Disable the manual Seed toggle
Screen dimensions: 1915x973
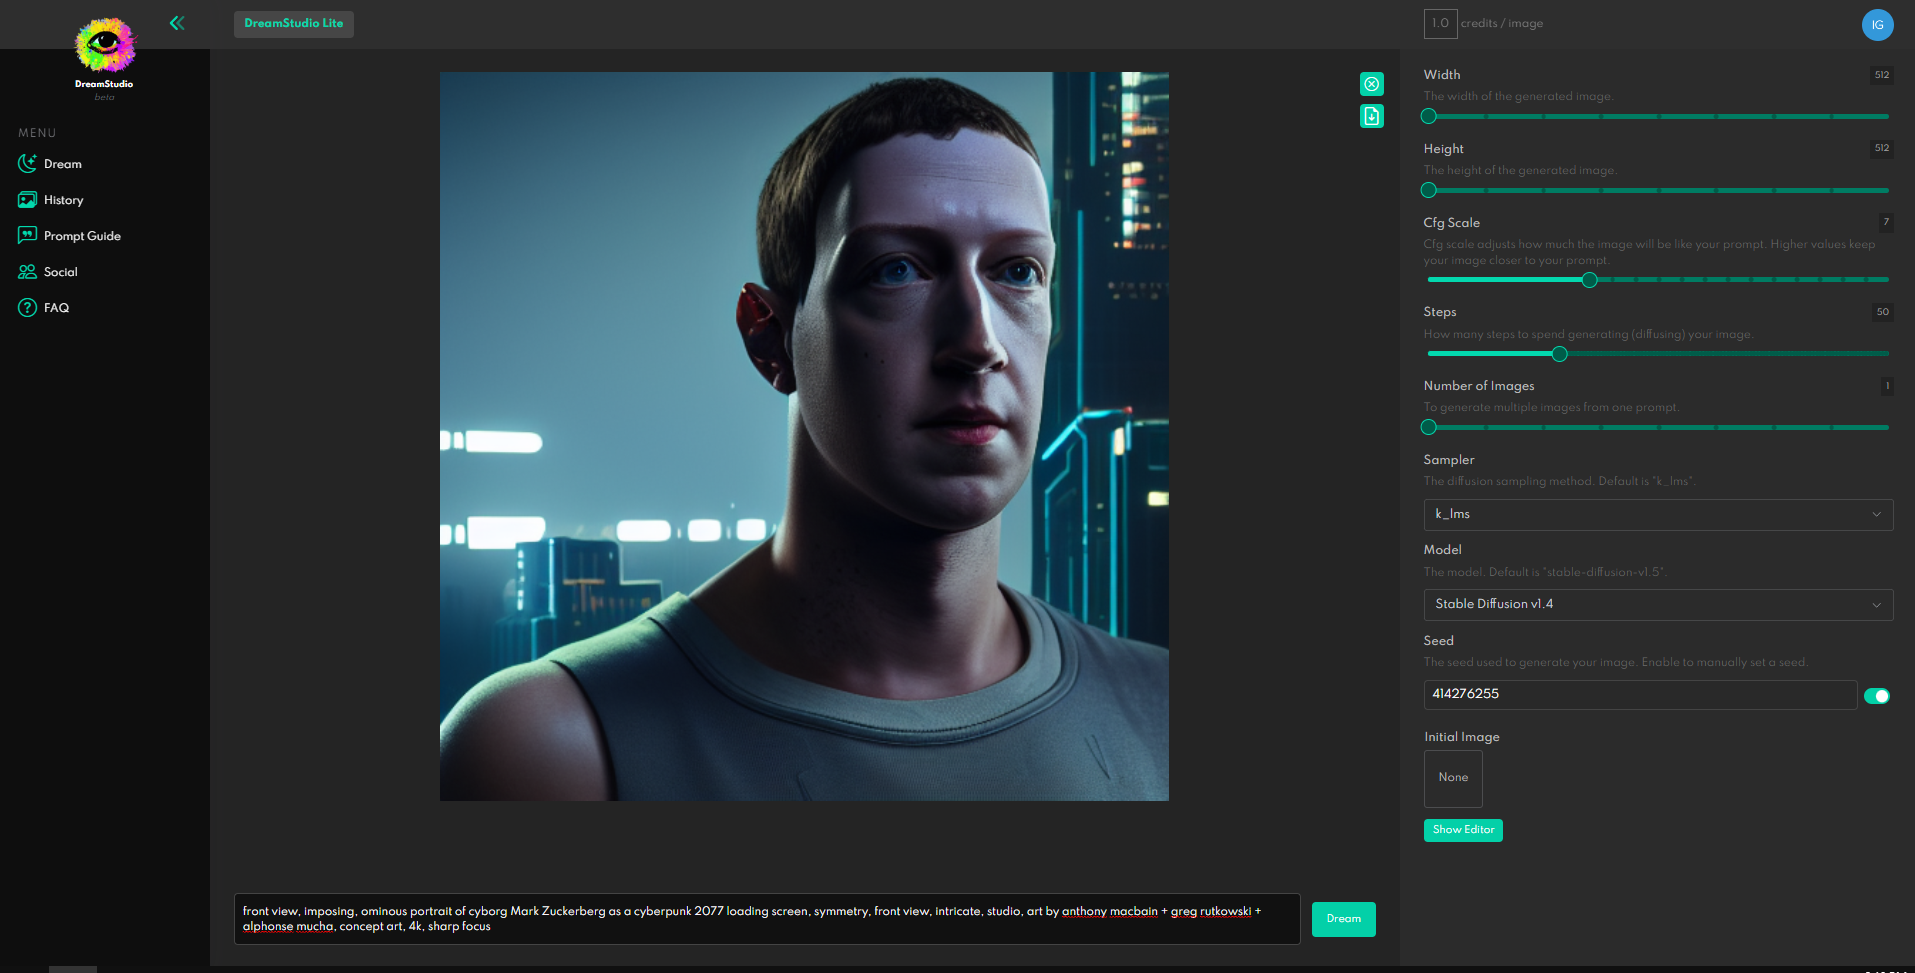pyautogui.click(x=1877, y=695)
